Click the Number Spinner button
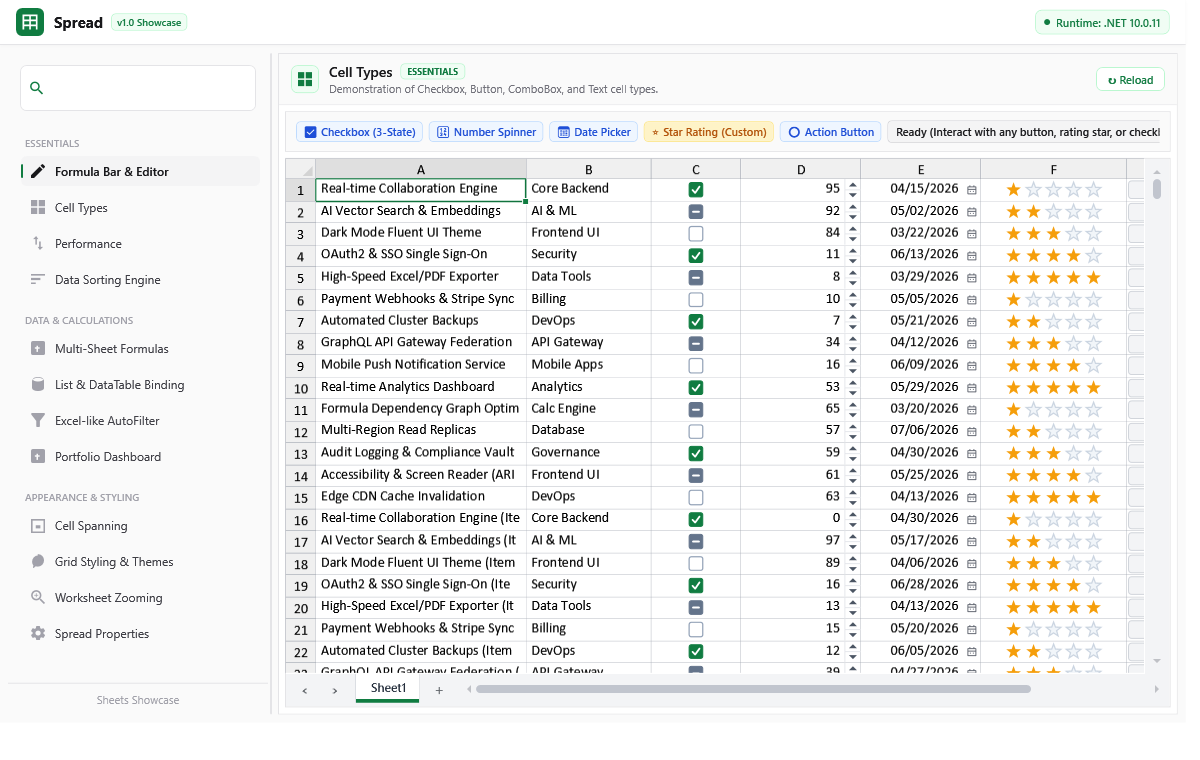This screenshot has height=760, width=1200. [486, 132]
